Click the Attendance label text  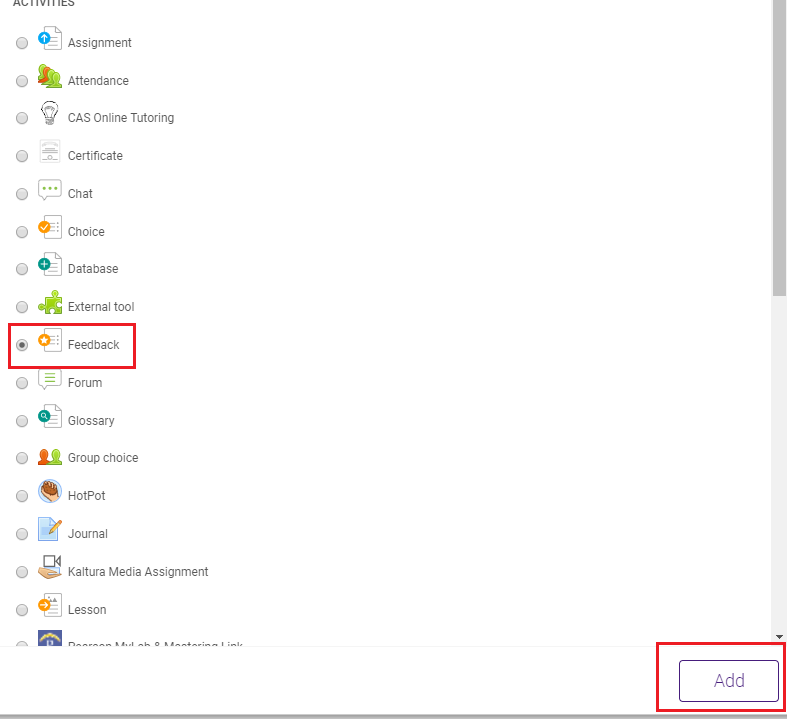point(98,81)
